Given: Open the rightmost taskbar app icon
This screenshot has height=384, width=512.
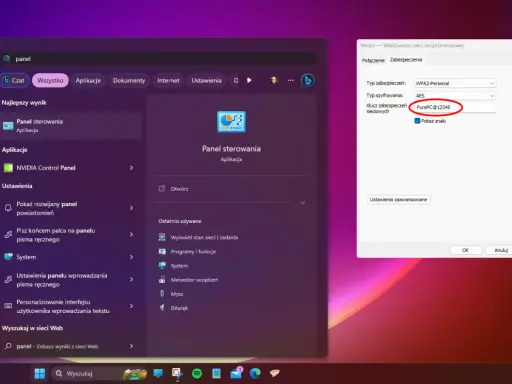Looking at the screenshot, I should (x=275, y=373).
